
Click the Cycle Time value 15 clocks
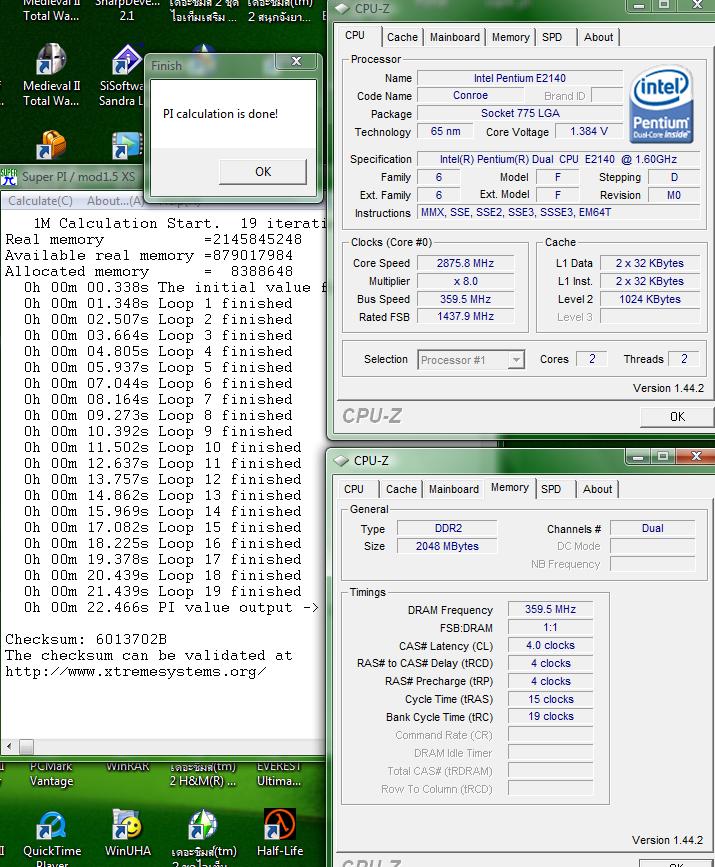(550, 699)
